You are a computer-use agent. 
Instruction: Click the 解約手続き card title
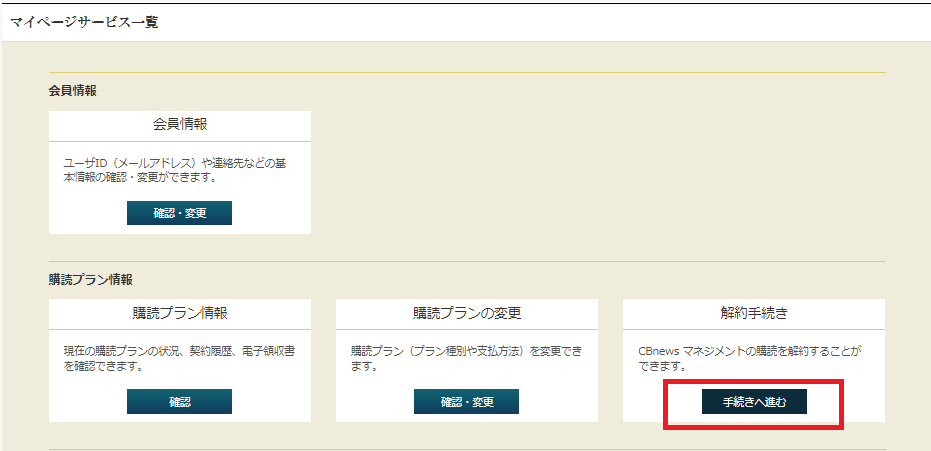pyautogui.click(x=753, y=313)
